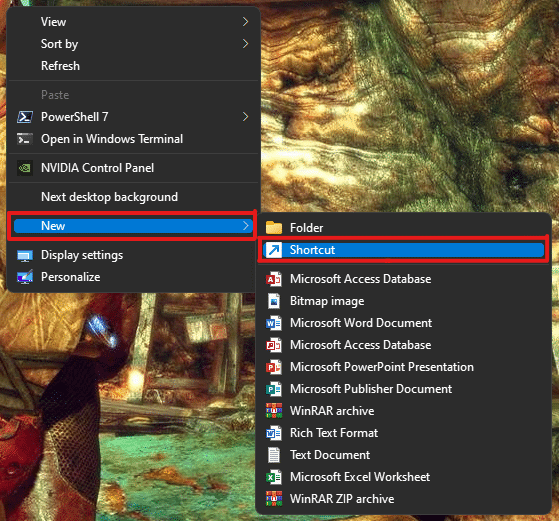The image size is (559, 521).
Task: Click the yellow Folder icon
Action: point(274,228)
